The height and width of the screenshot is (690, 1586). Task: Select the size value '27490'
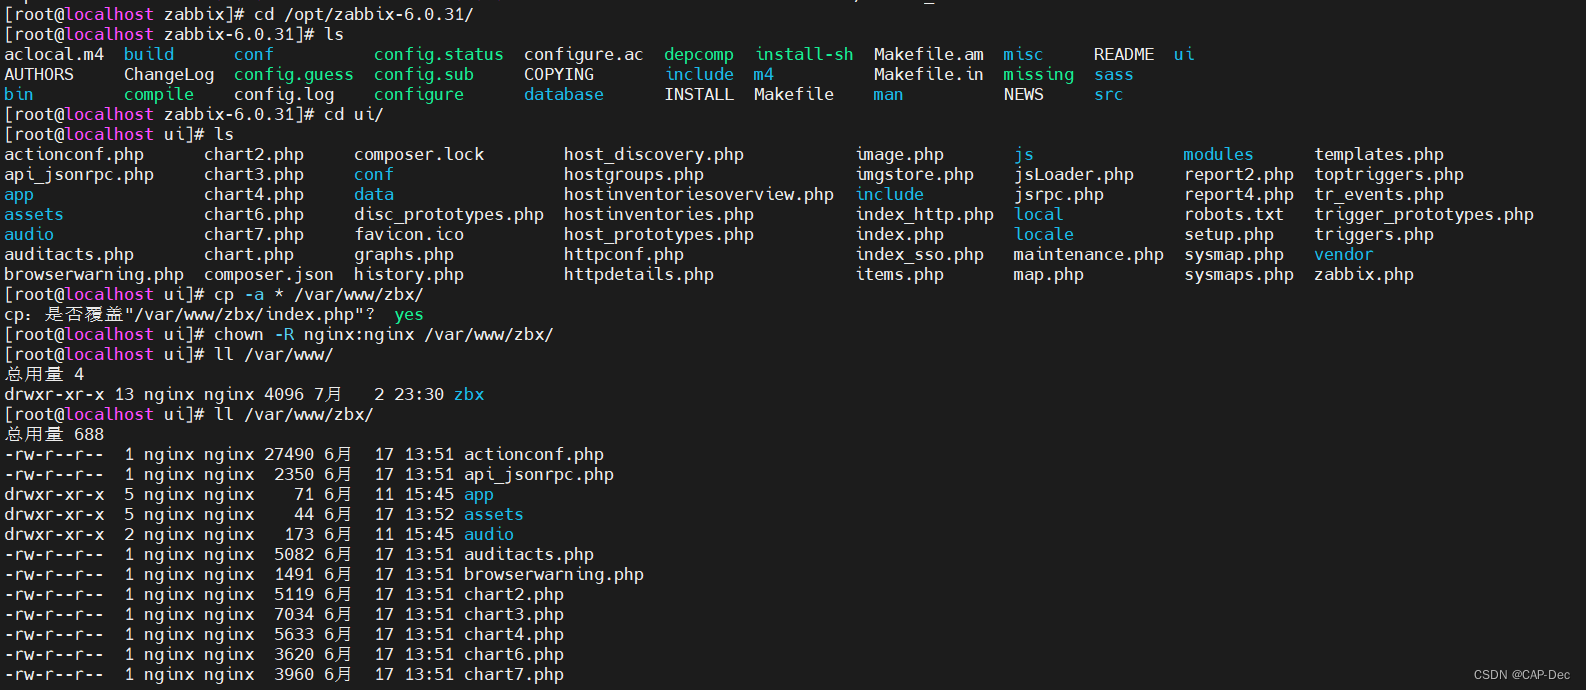(x=289, y=454)
